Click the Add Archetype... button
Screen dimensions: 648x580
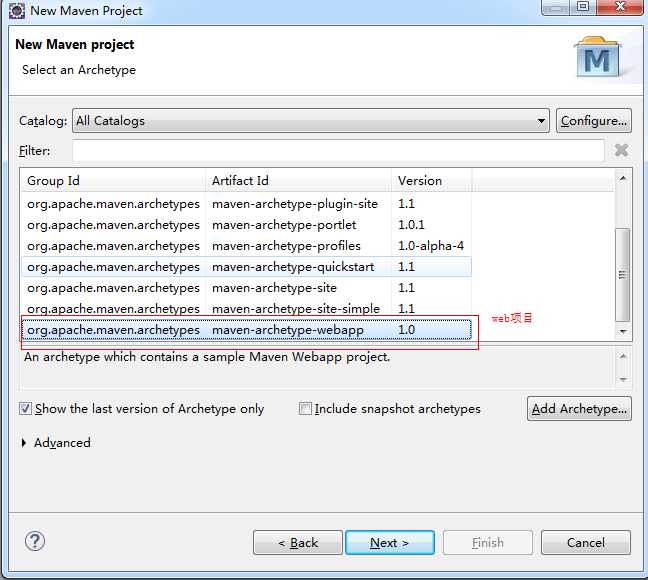point(579,409)
